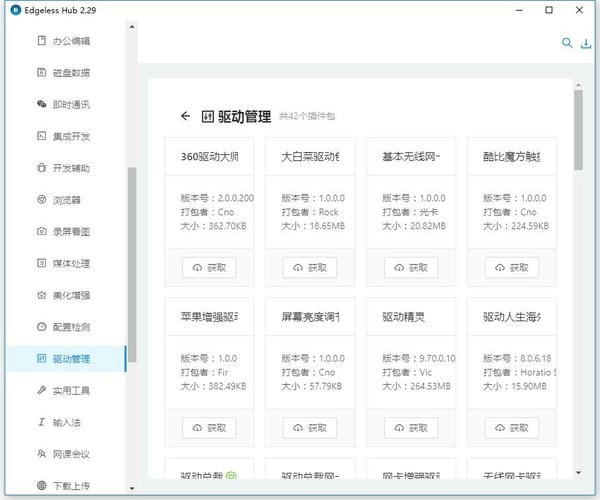
Task: Get the 驱动人生海 plugin
Action: [512, 428]
